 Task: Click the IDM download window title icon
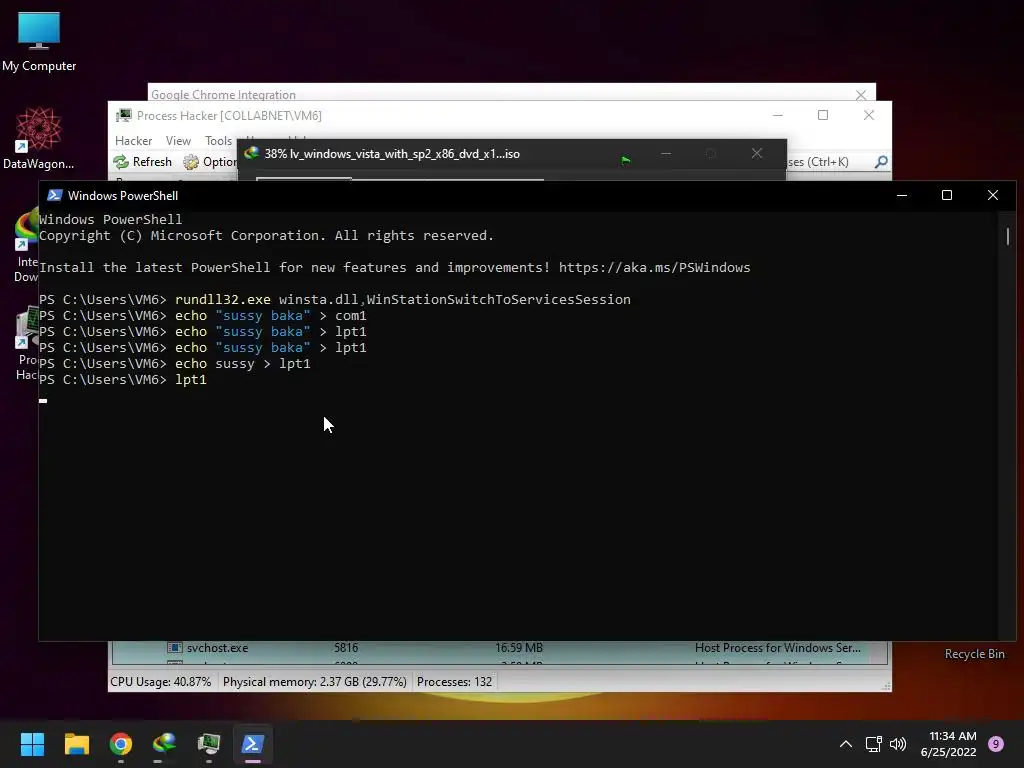coord(251,153)
